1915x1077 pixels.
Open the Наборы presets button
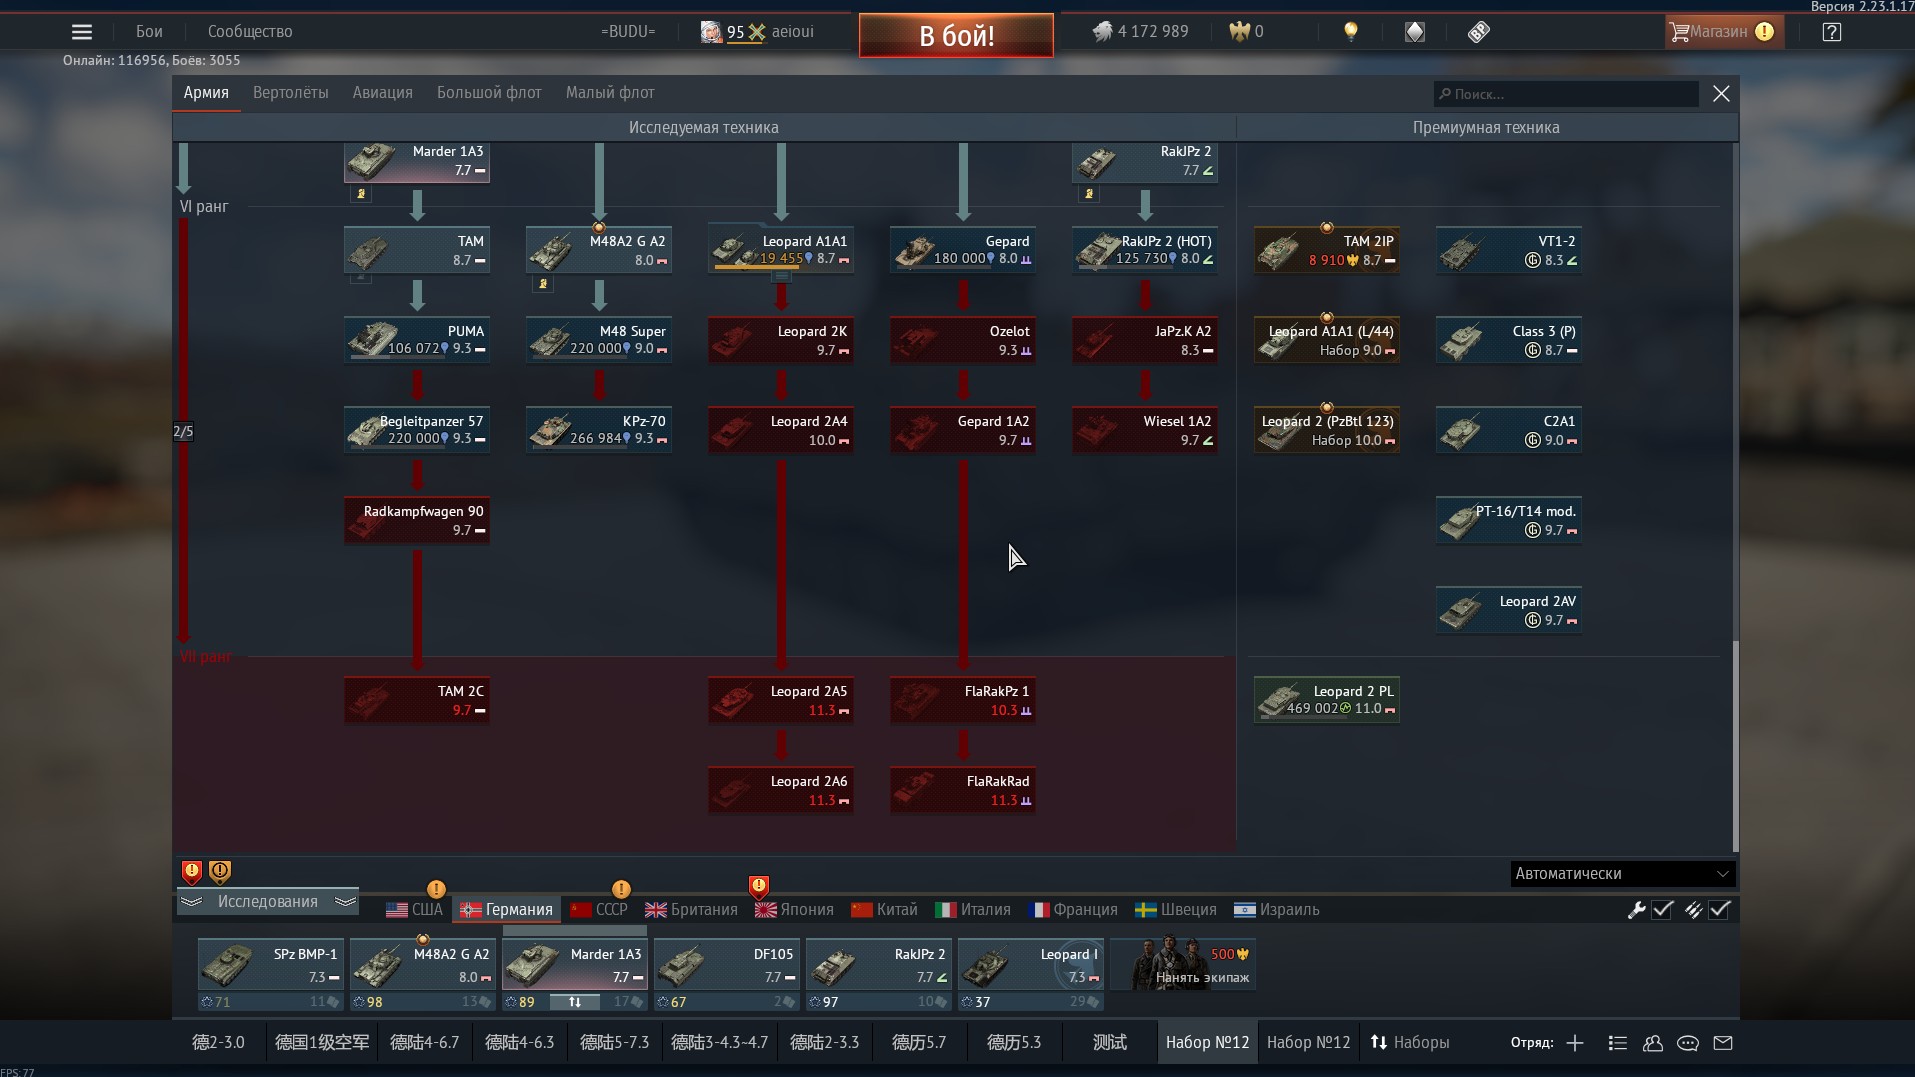(x=1410, y=1042)
